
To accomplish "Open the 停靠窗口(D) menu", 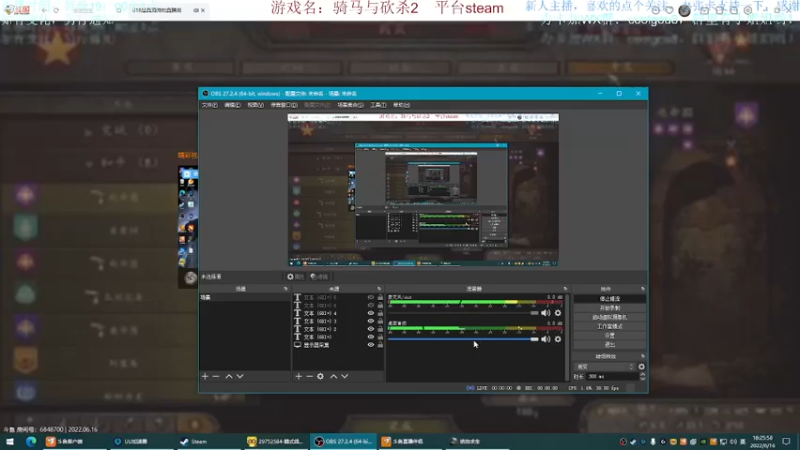I will [x=284, y=105].
